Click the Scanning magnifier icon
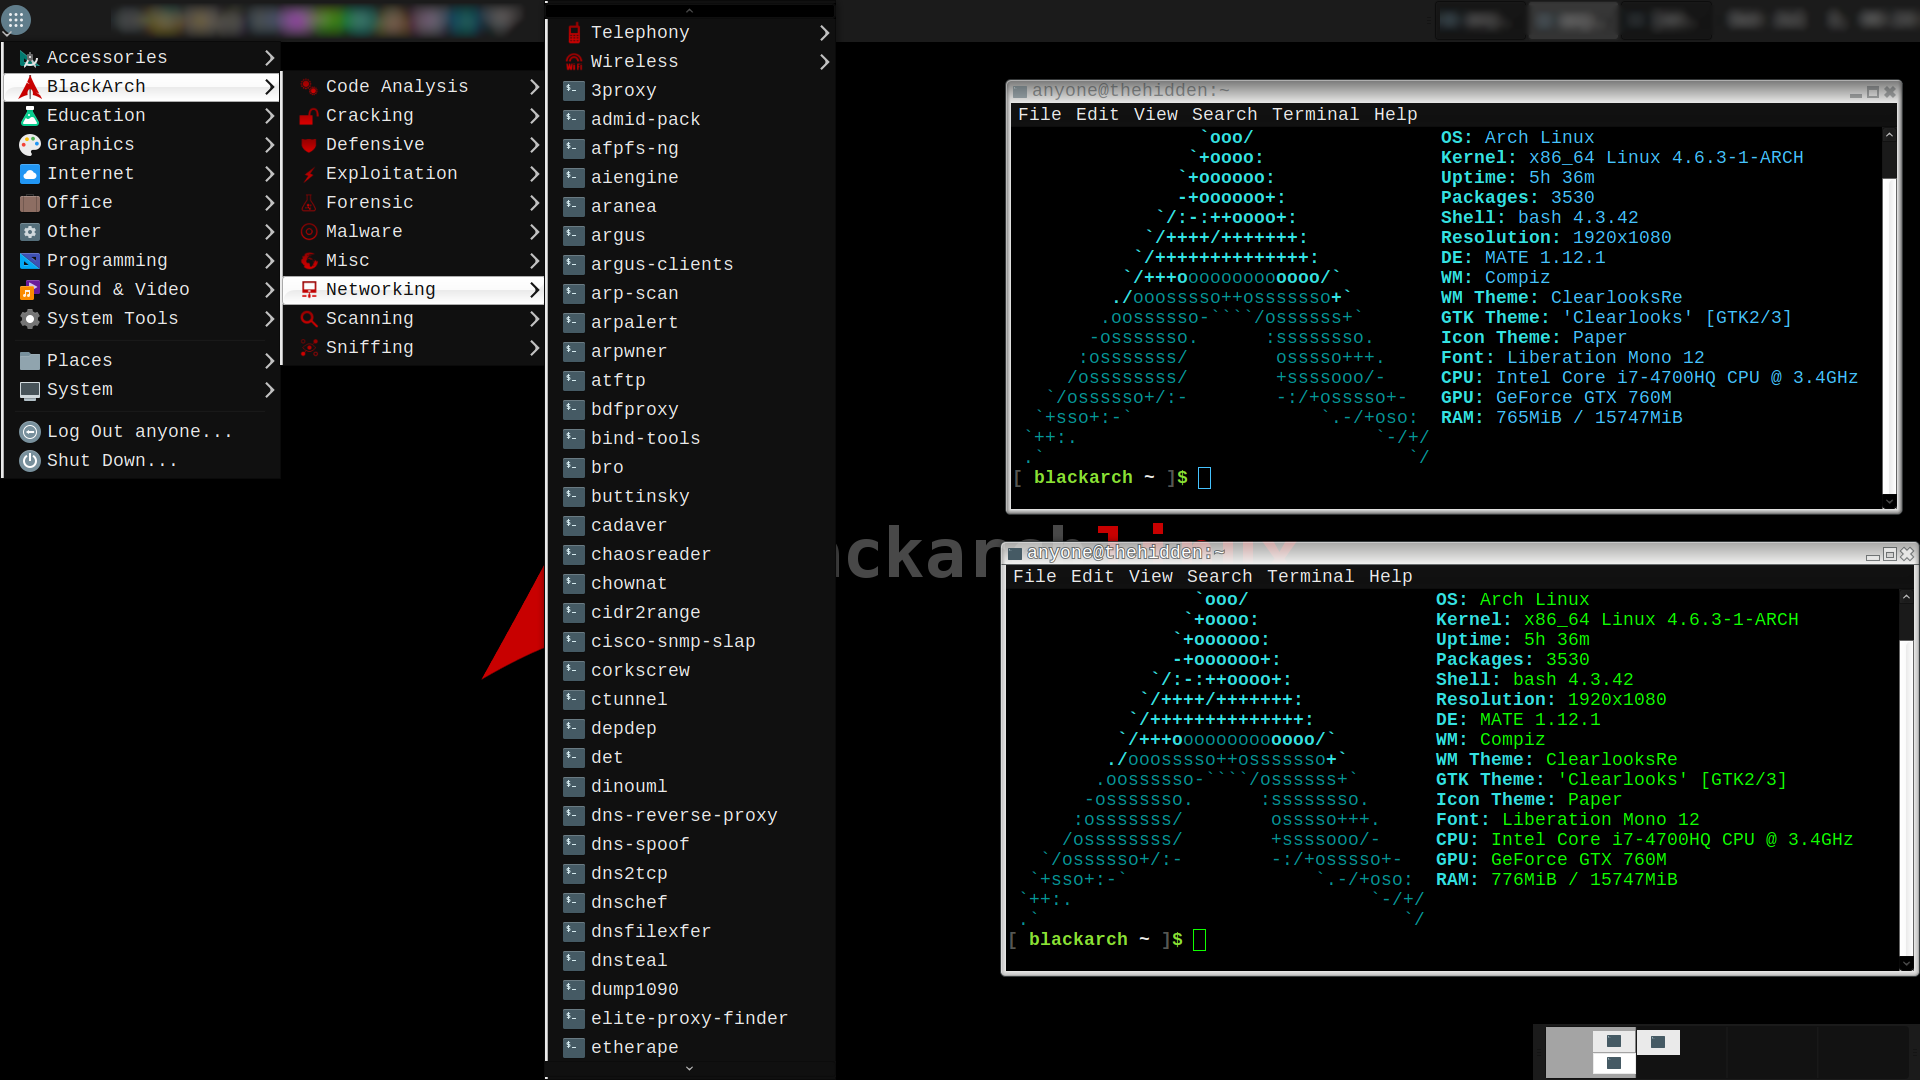1920x1080 pixels. 309,319
